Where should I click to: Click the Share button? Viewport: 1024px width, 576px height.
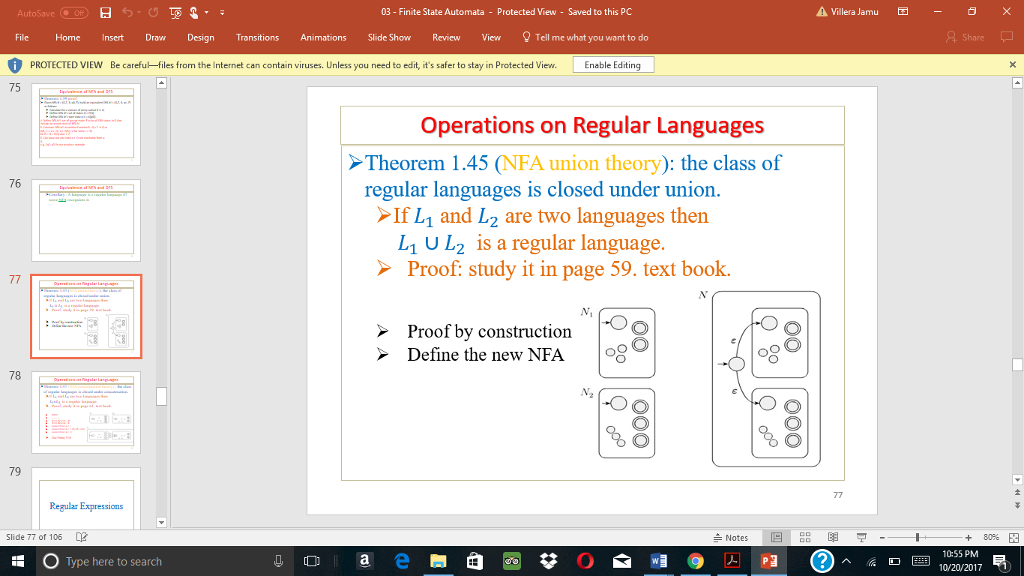point(965,37)
